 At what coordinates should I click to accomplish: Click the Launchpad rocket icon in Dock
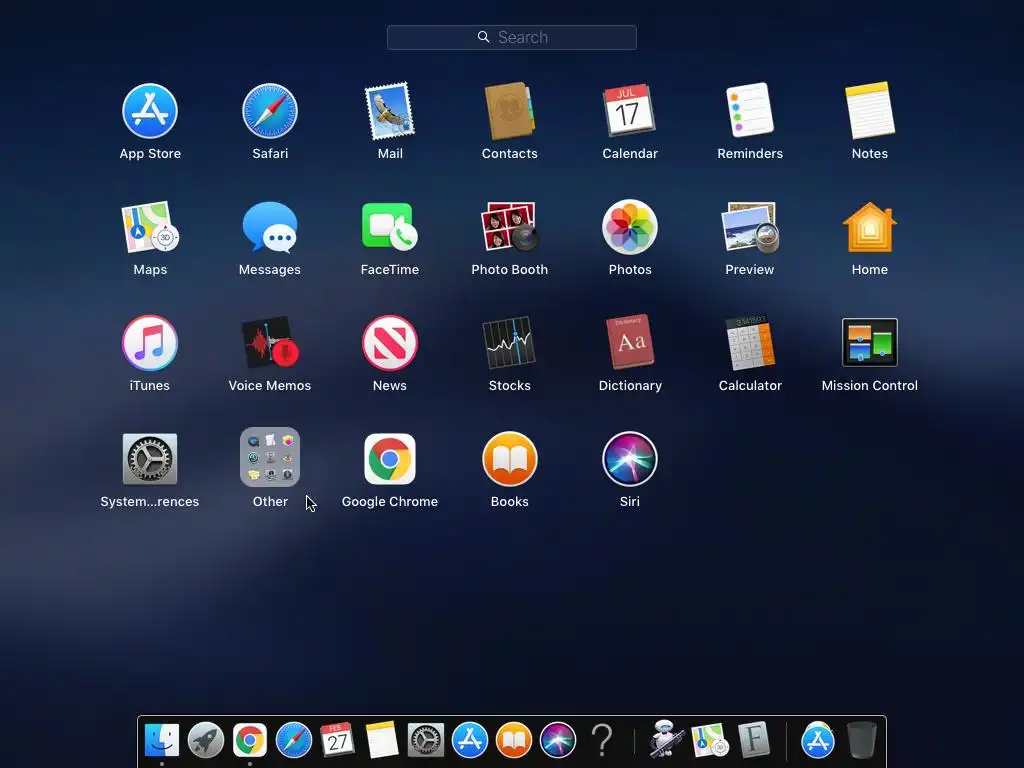(x=206, y=740)
